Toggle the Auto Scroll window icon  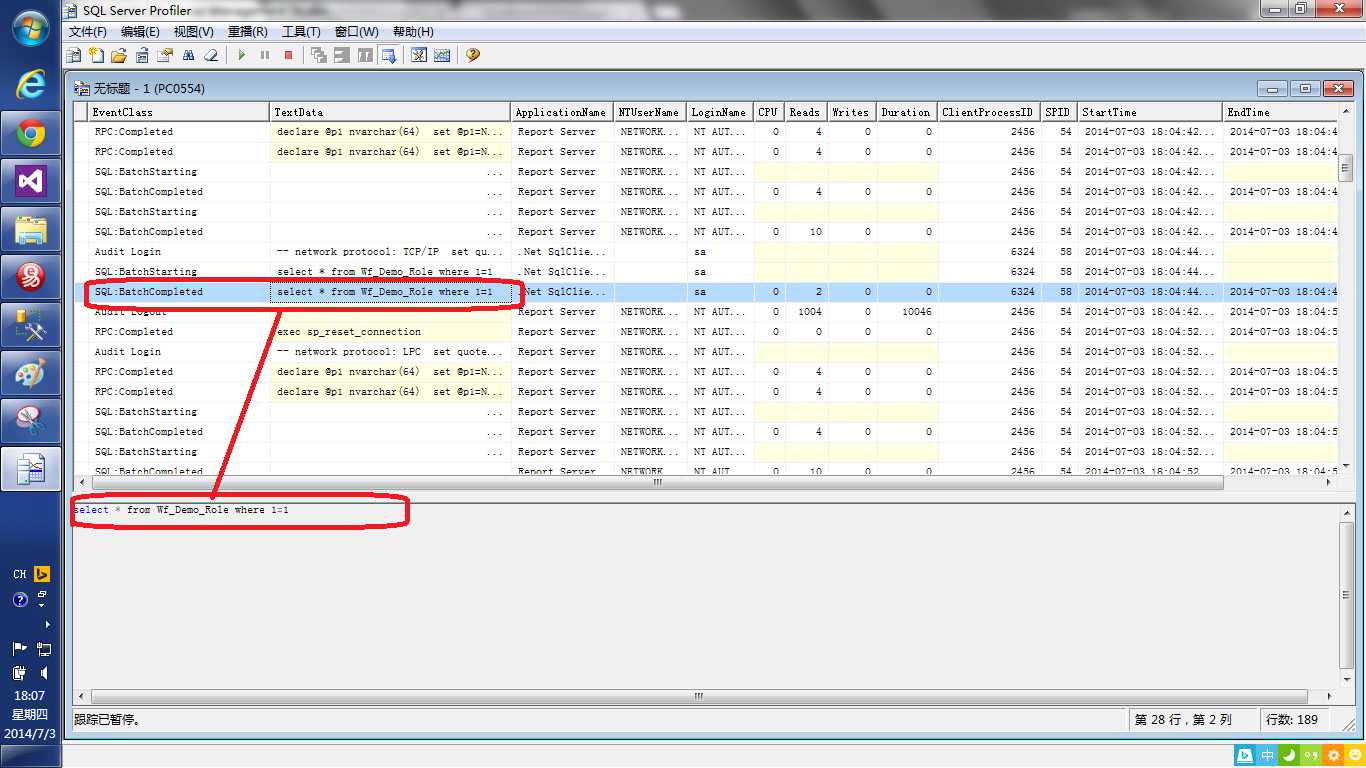tap(389, 55)
